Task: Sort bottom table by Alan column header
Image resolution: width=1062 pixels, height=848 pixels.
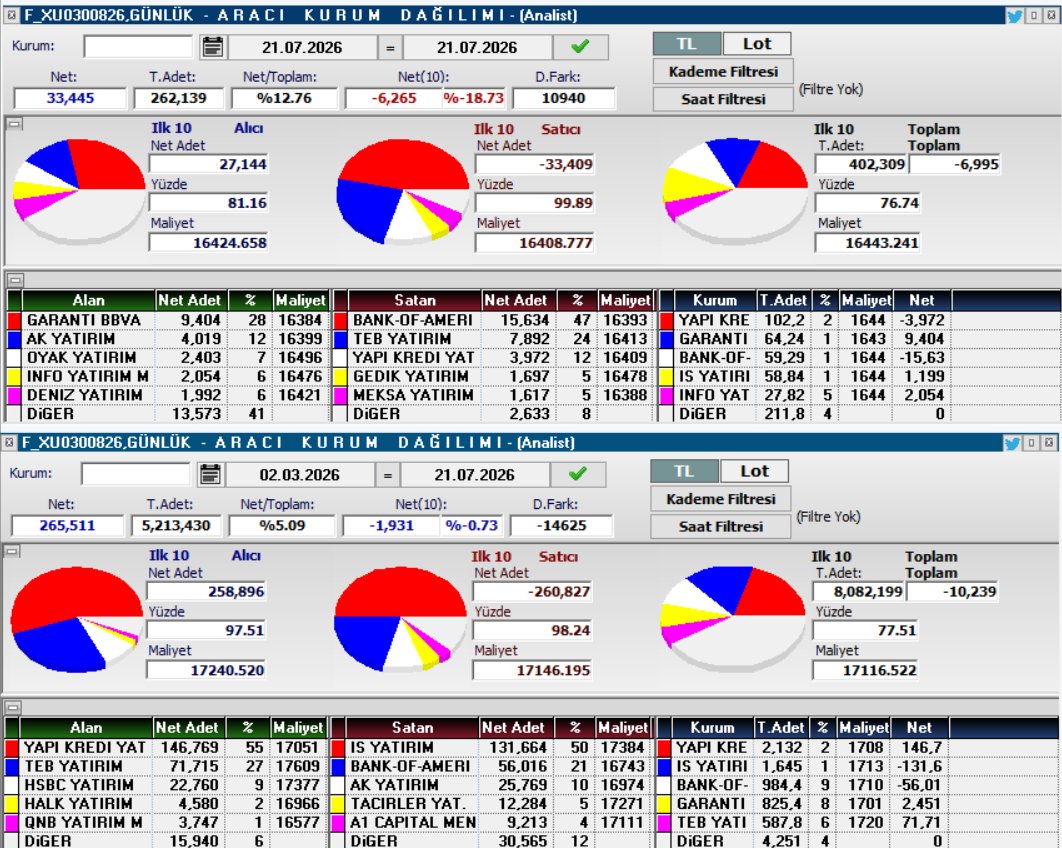Action: point(86,727)
